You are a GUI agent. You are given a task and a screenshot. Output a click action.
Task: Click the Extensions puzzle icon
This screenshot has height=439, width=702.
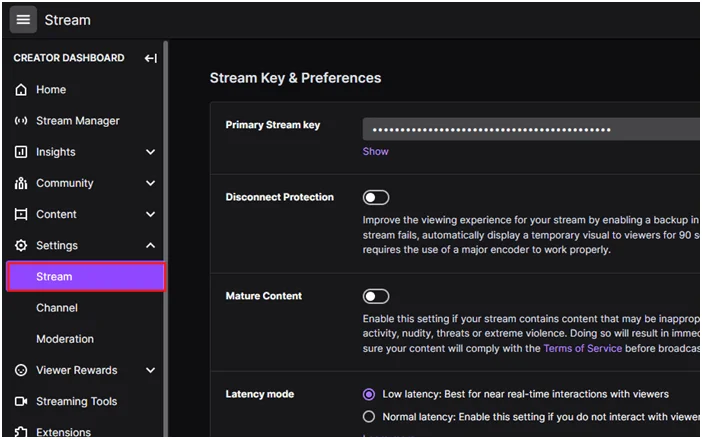point(21,432)
